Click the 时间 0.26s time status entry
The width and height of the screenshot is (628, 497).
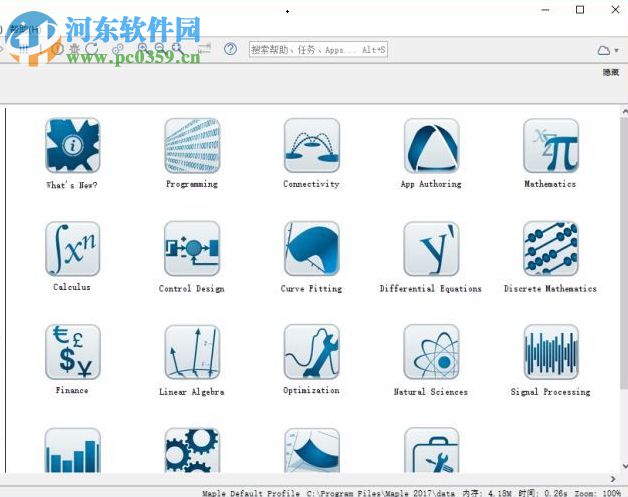[x=543, y=493]
